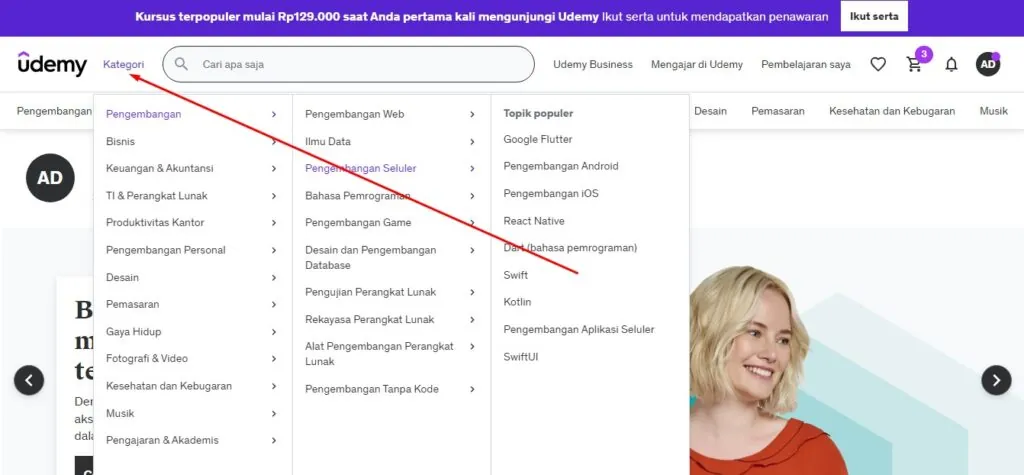Screen dimensions: 1024x475
Task: Click the large AD avatar circle
Action: pos(50,178)
